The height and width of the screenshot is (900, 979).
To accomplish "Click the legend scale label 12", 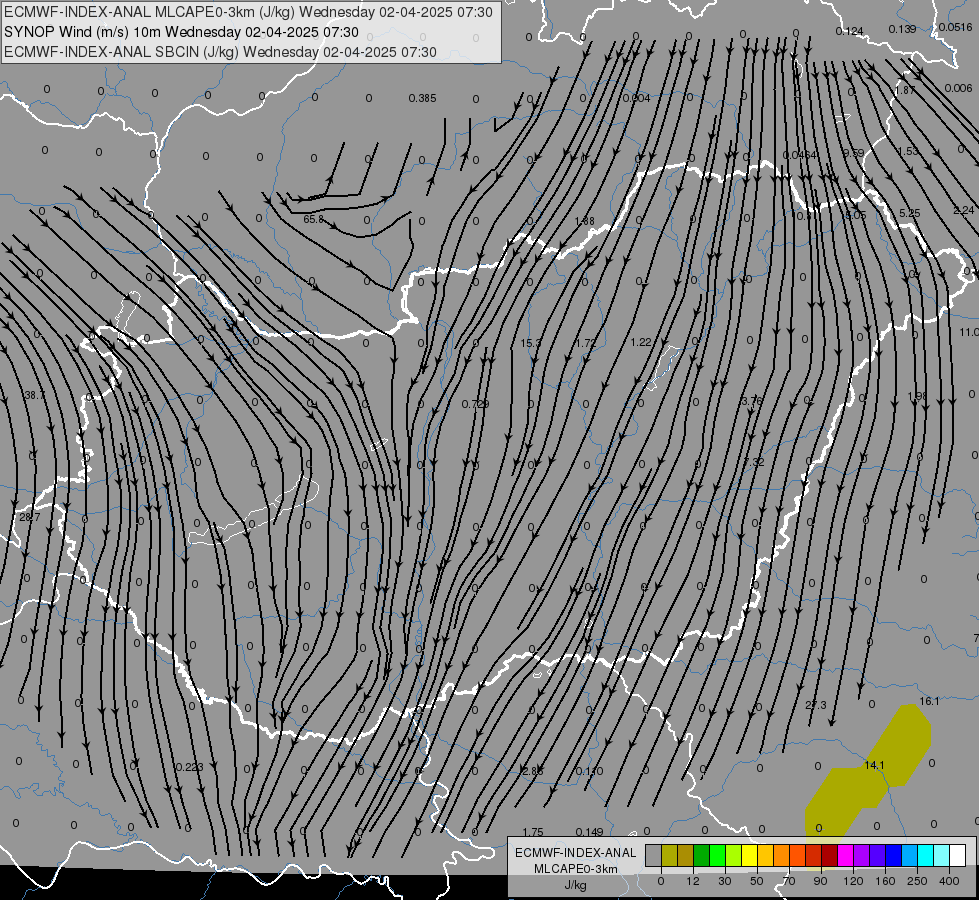I will [692, 881].
